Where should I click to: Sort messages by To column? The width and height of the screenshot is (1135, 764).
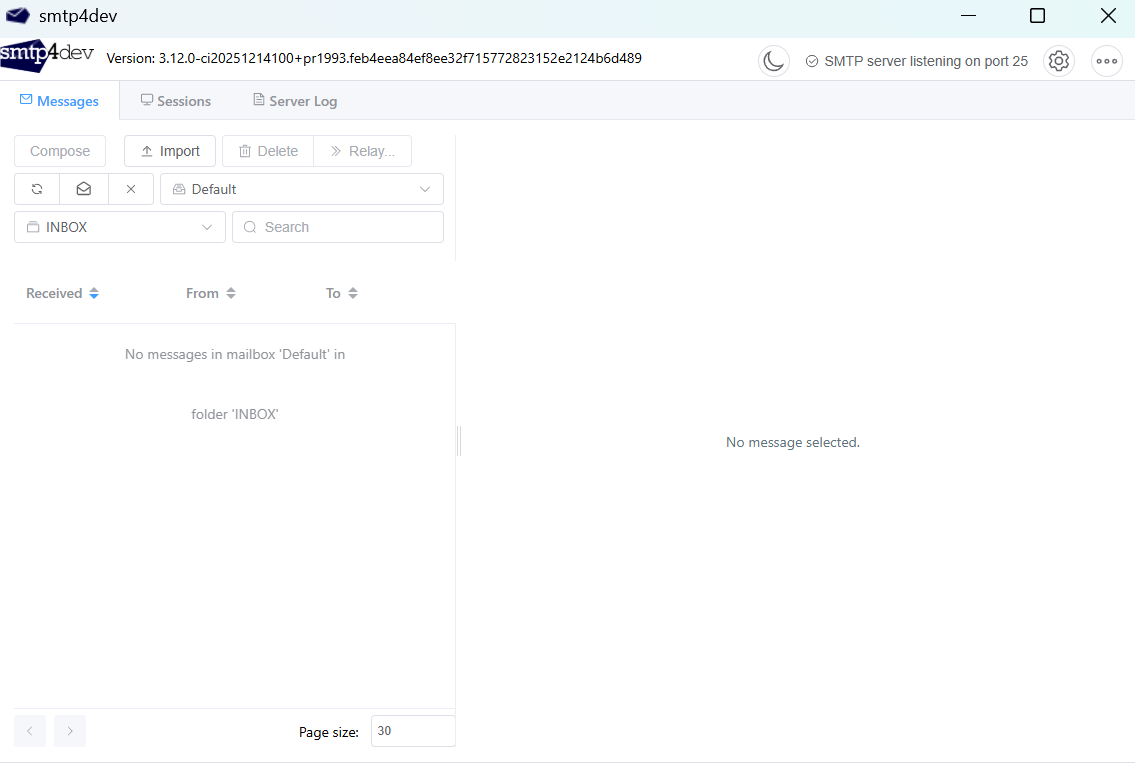342,293
